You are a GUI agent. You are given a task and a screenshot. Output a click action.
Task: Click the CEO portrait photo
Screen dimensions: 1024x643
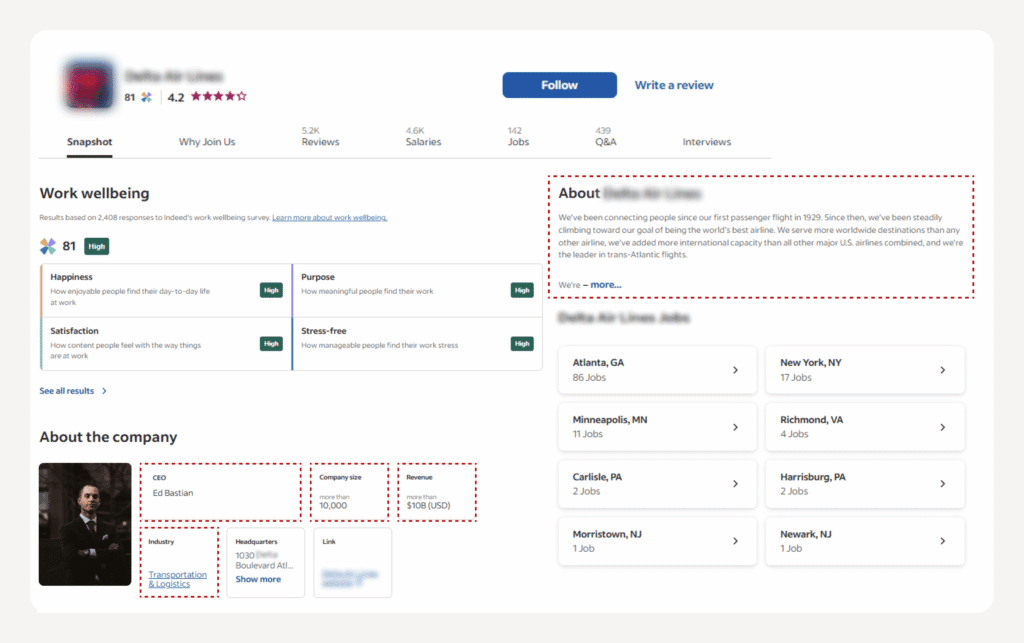[85, 523]
